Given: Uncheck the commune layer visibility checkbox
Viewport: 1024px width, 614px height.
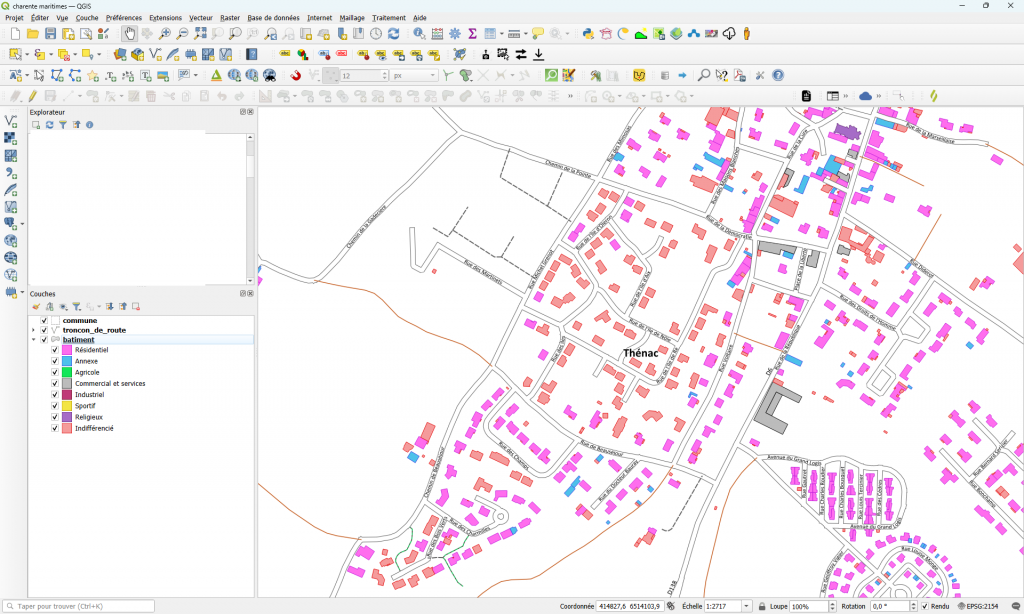Looking at the screenshot, I should pos(44,320).
